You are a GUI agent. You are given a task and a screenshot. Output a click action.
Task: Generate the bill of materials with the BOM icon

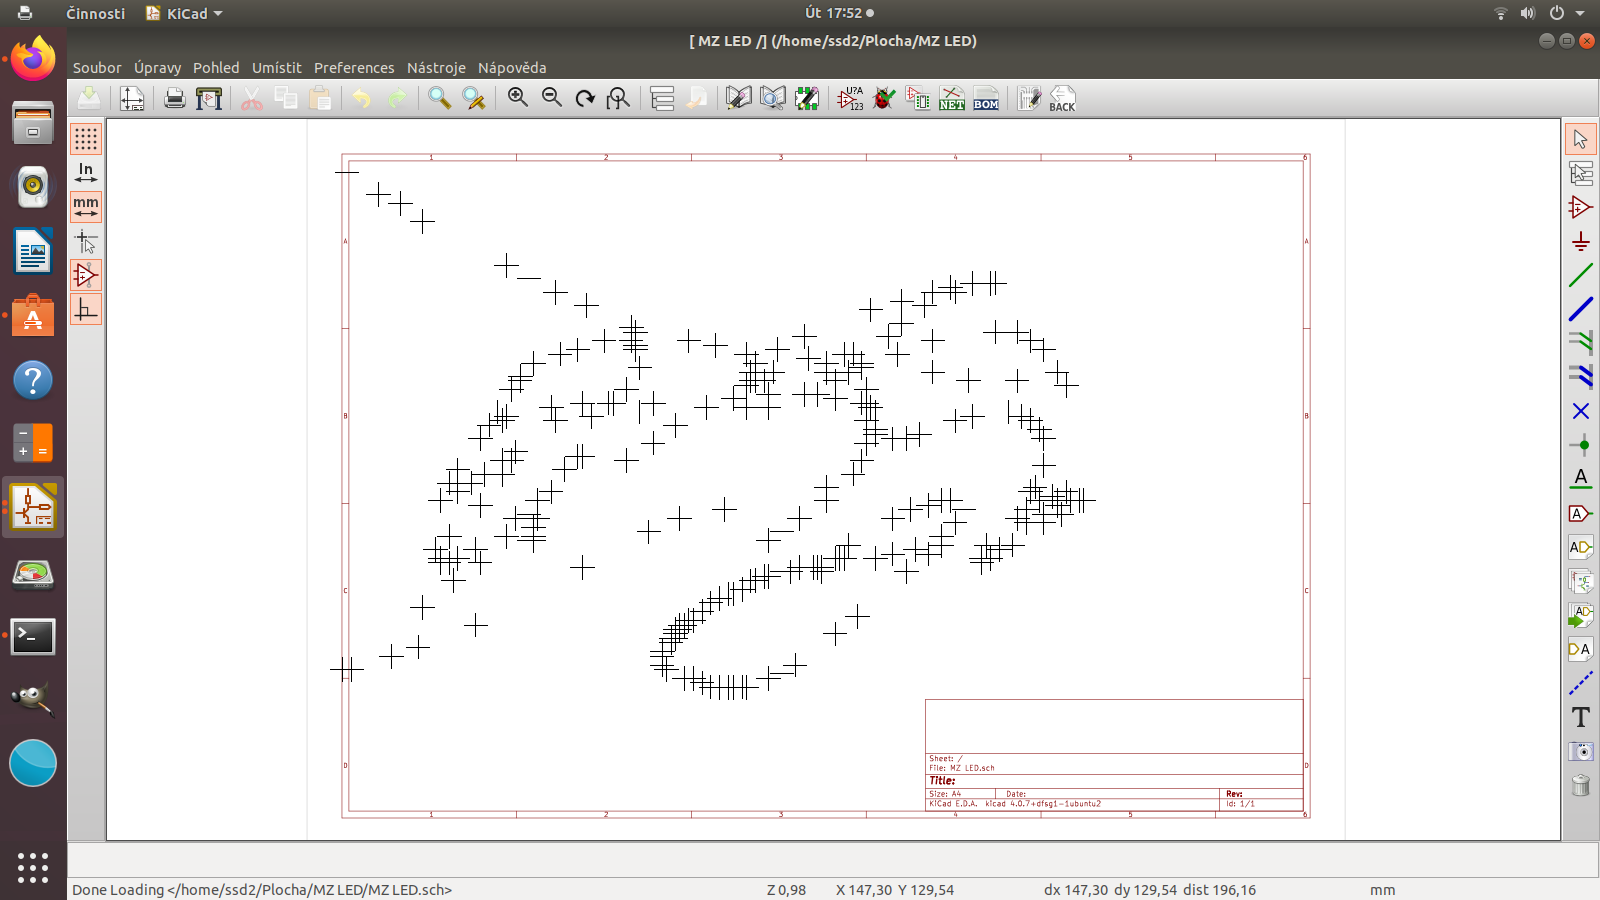pyautogui.click(x=986, y=98)
